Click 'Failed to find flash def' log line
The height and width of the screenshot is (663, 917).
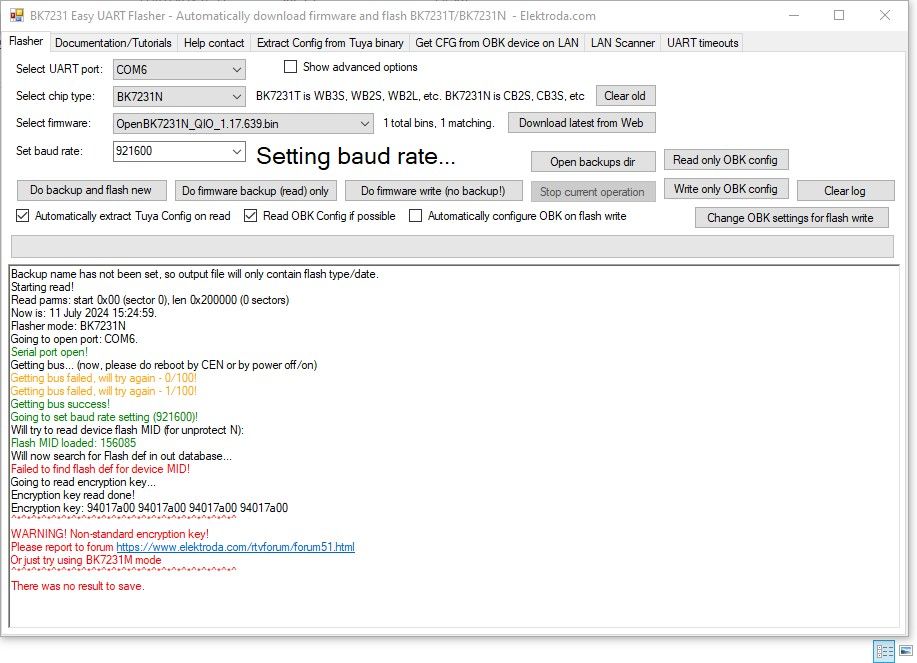pos(101,469)
